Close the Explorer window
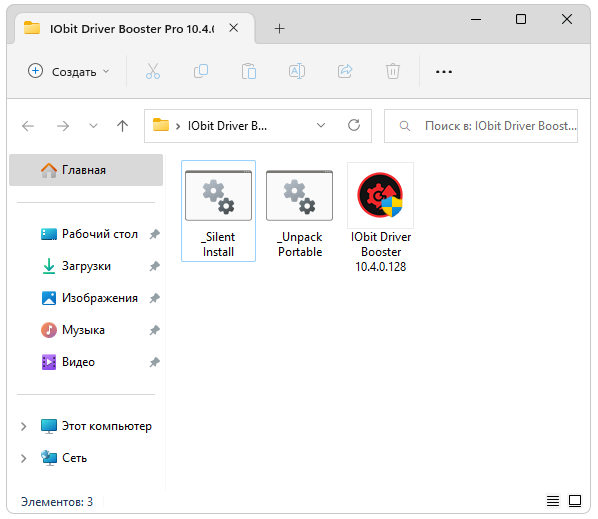Viewport: 598px width, 519px height. (x=567, y=19)
